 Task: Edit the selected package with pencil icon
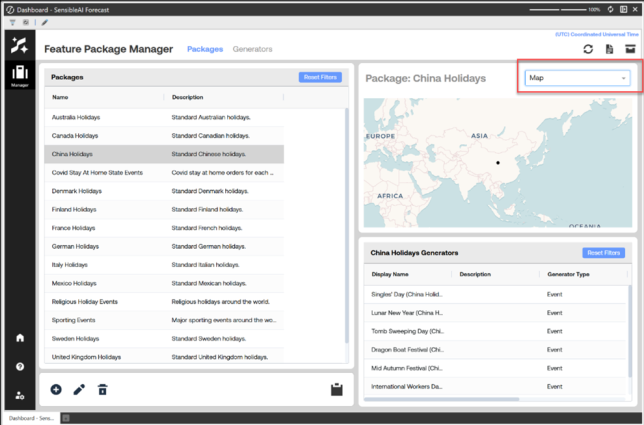coord(79,389)
